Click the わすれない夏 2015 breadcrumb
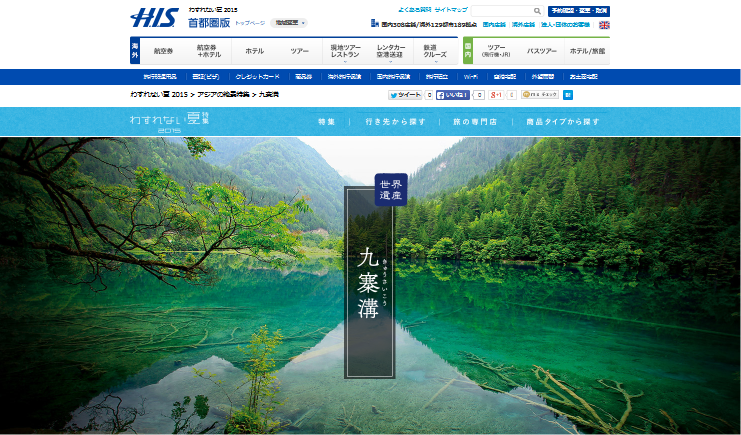Screen dimensions: 741x435 [159, 95]
